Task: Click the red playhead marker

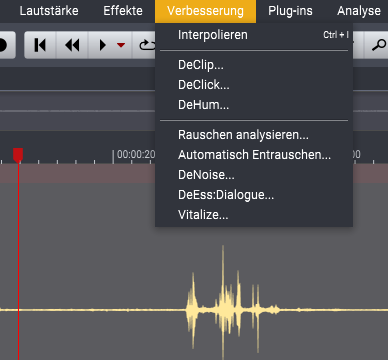Action: point(18,155)
